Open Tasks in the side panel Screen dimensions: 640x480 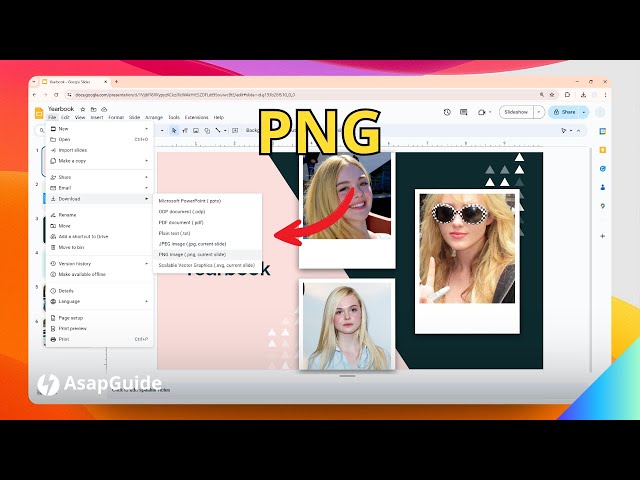pos(602,169)
